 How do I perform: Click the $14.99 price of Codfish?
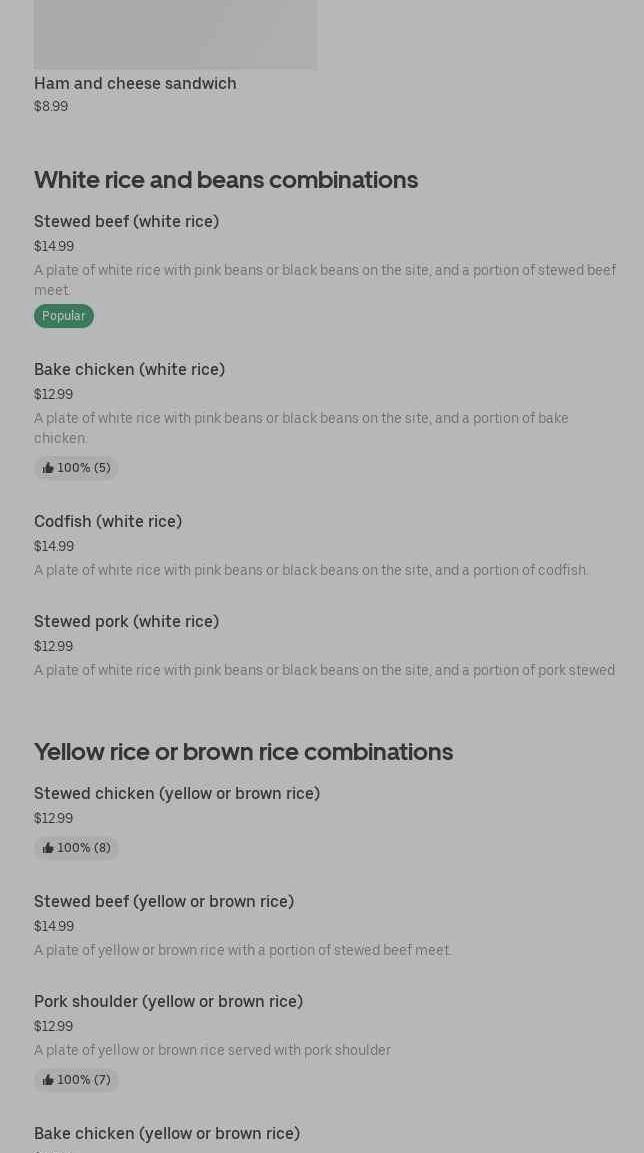point(54,547)
